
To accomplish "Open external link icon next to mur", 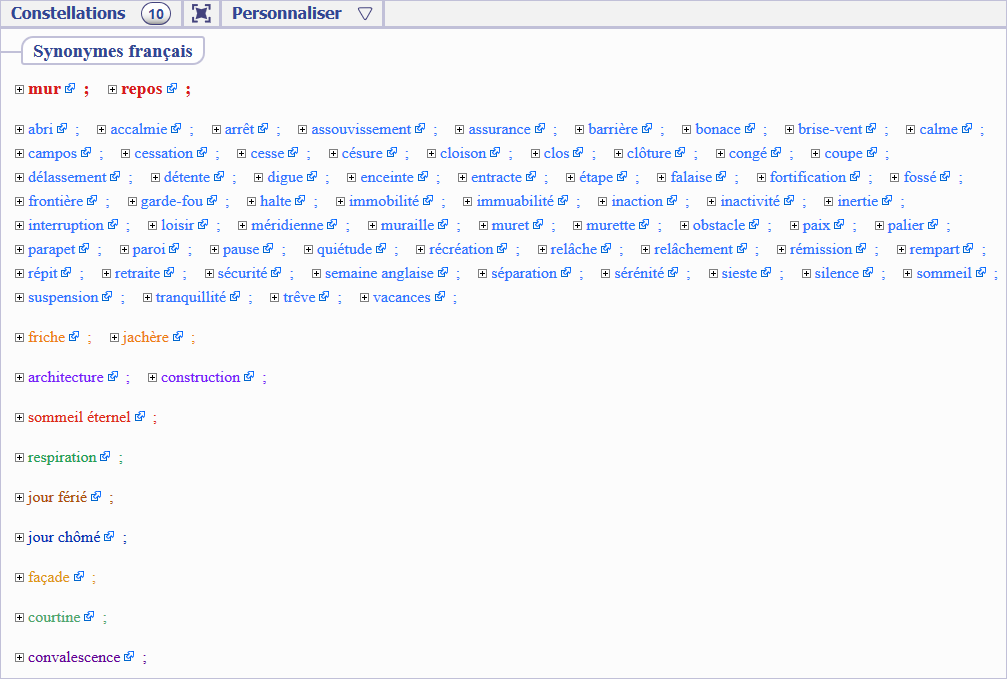I will (70, 89).
